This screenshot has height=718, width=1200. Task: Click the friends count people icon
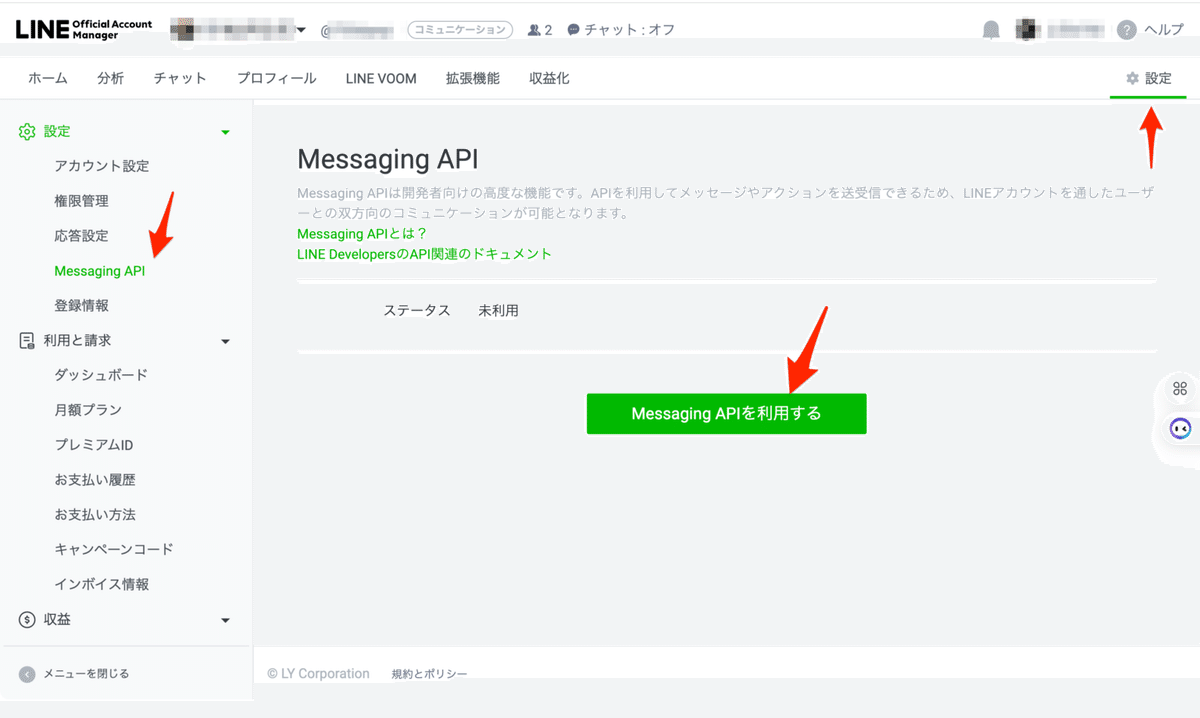[534, 30]
